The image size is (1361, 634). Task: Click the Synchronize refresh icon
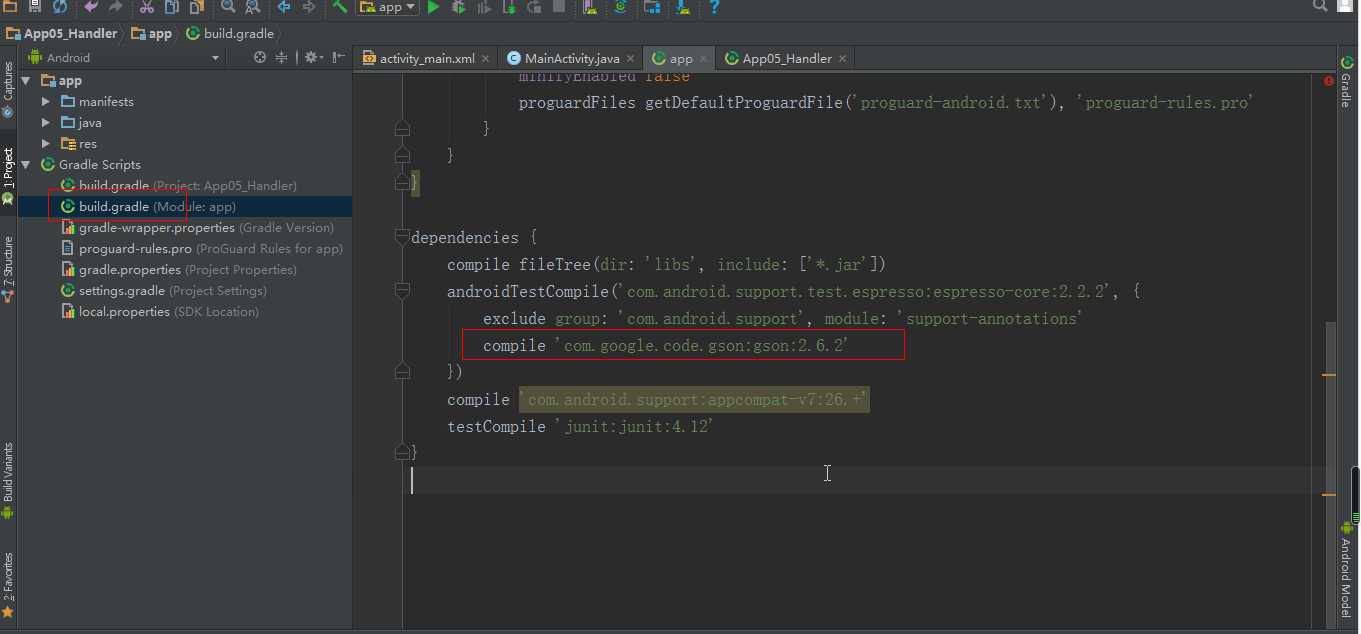pos(60,6)
